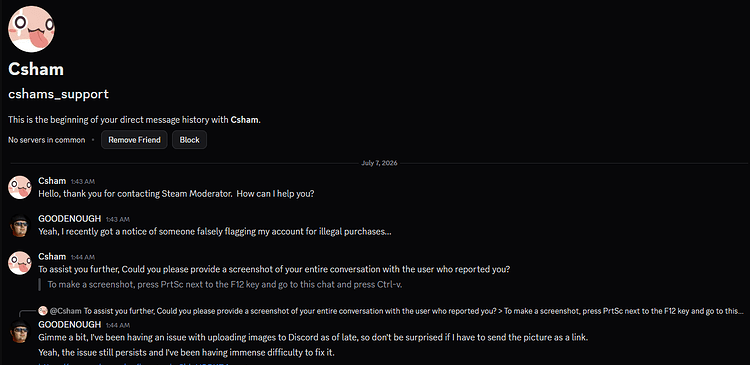Click Csham's avatar beside the screenshot request message

pos(20,263)
